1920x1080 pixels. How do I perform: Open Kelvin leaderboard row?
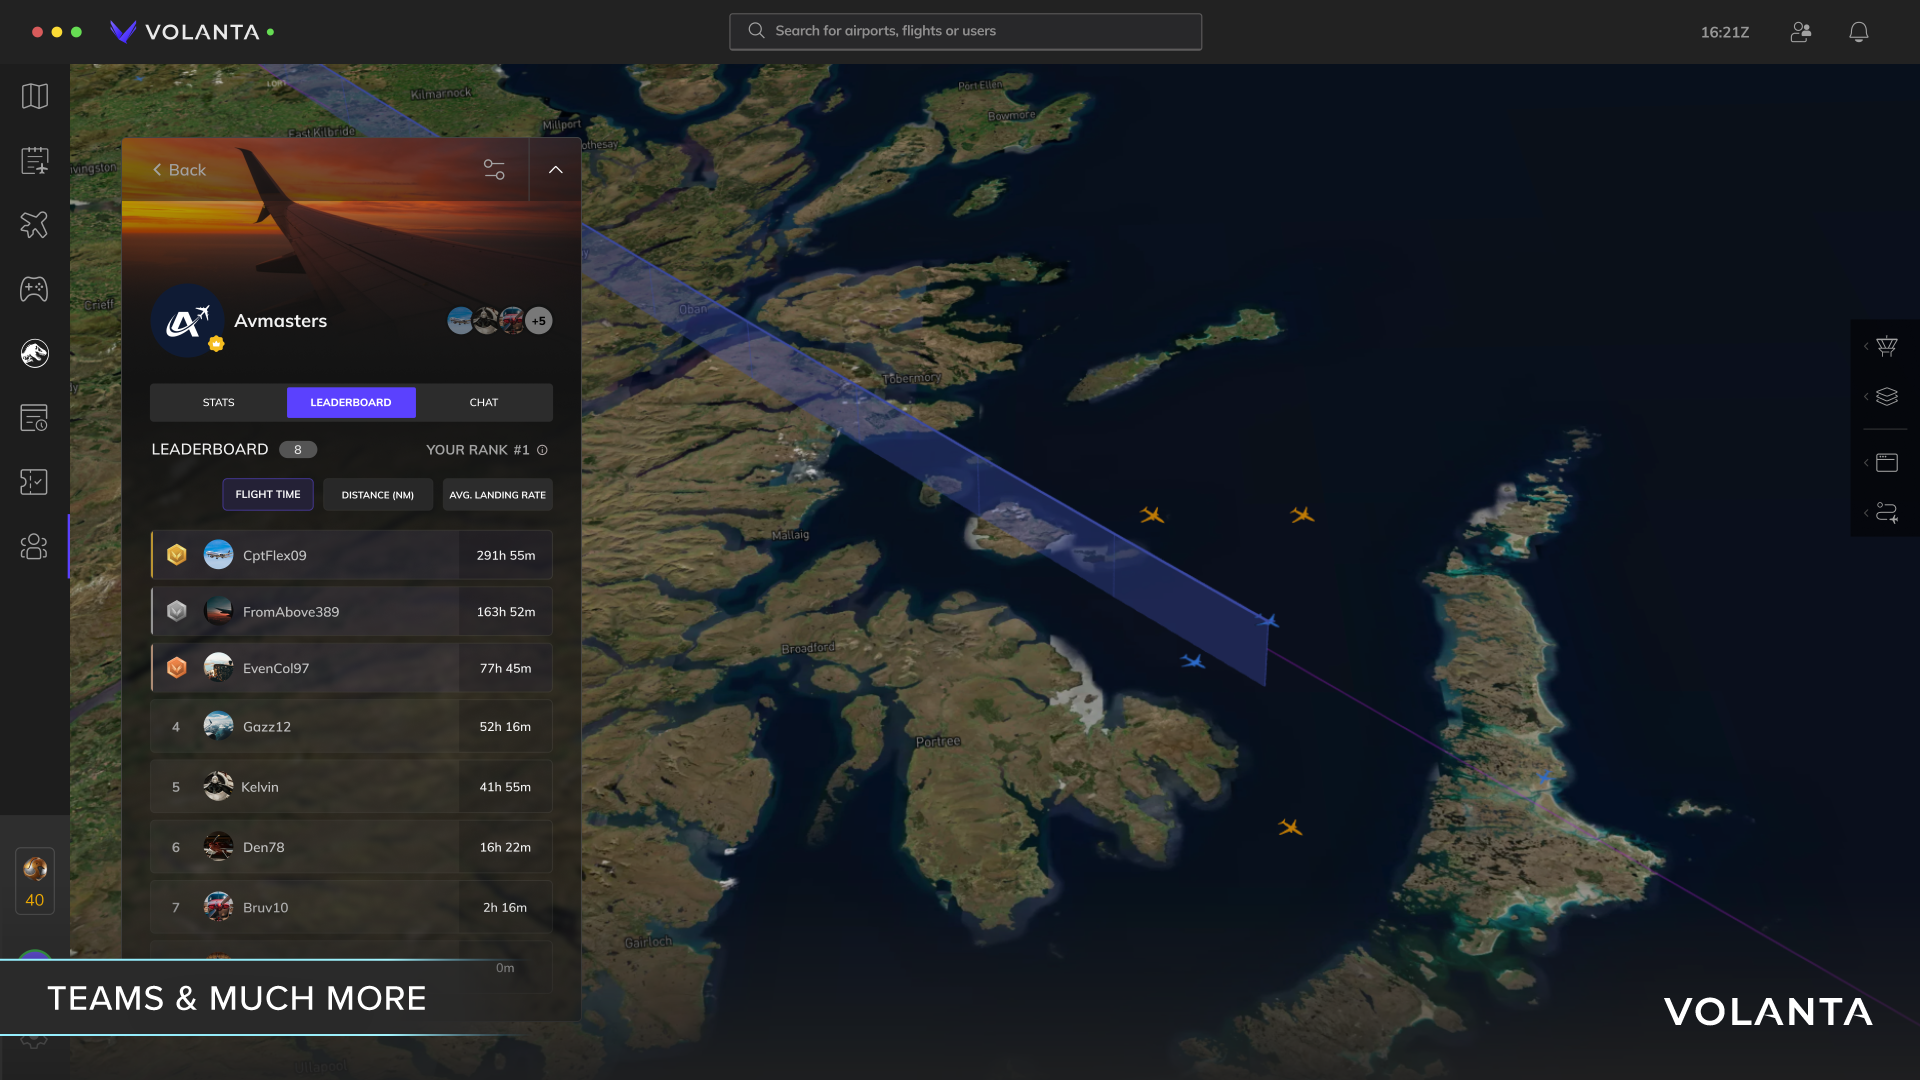[x=351, y=787]
